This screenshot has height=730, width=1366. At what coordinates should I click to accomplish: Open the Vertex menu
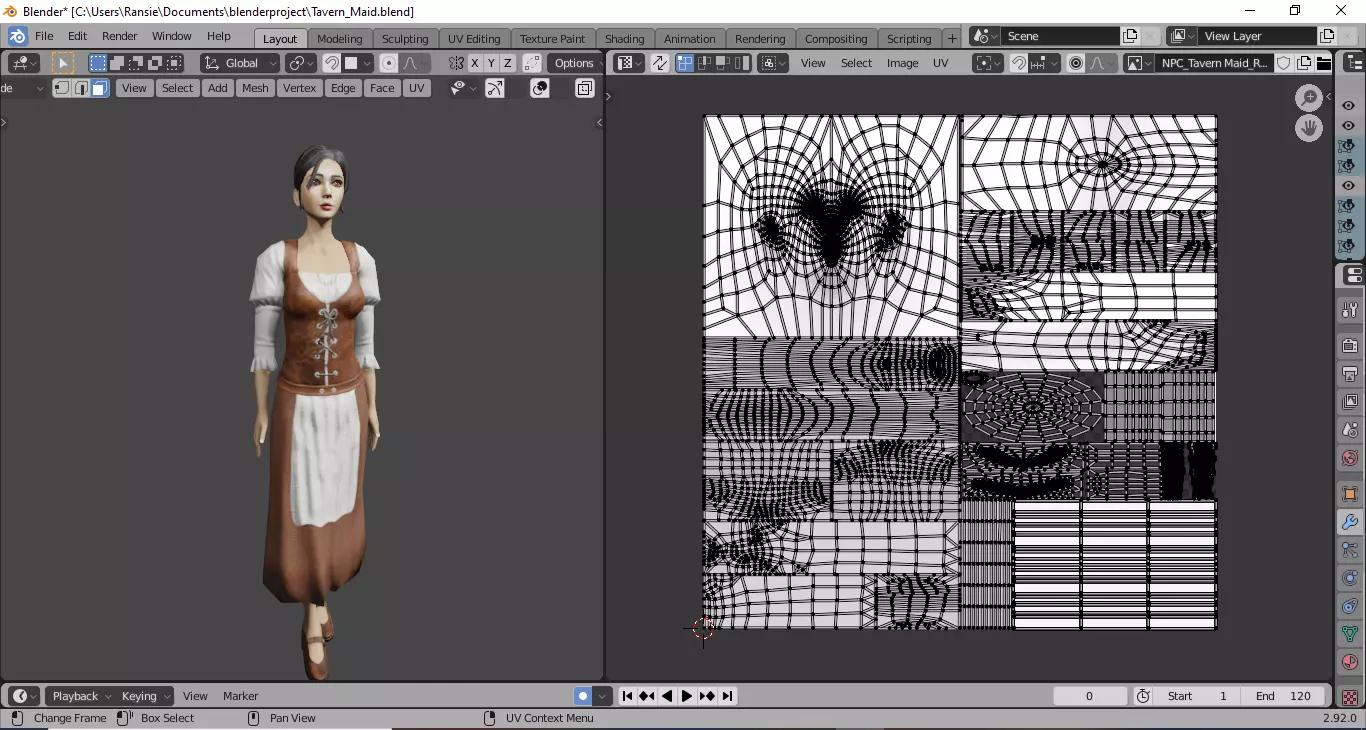coord(299,88)
